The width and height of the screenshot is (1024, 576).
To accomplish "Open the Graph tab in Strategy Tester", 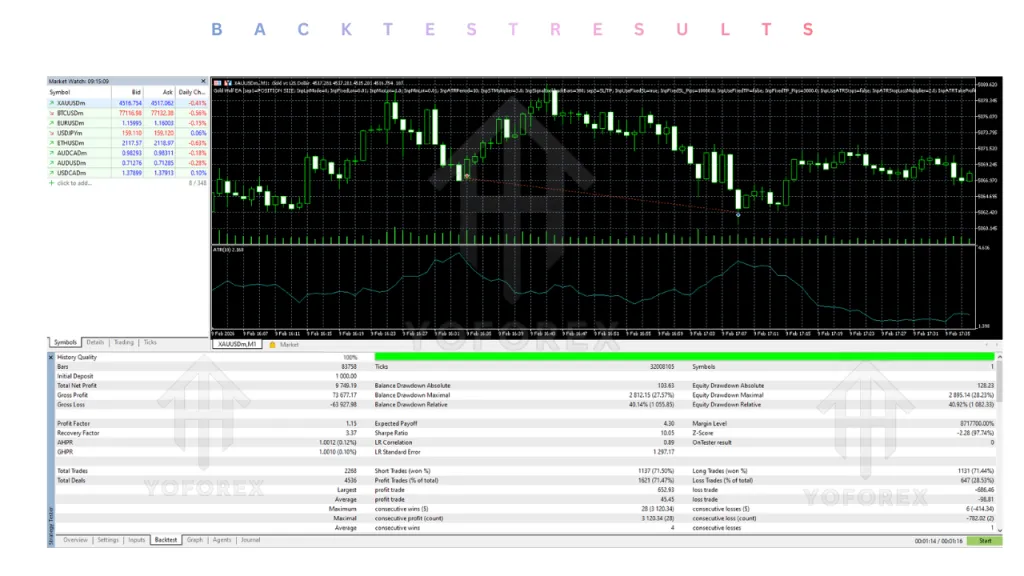I will click(195, 540).
